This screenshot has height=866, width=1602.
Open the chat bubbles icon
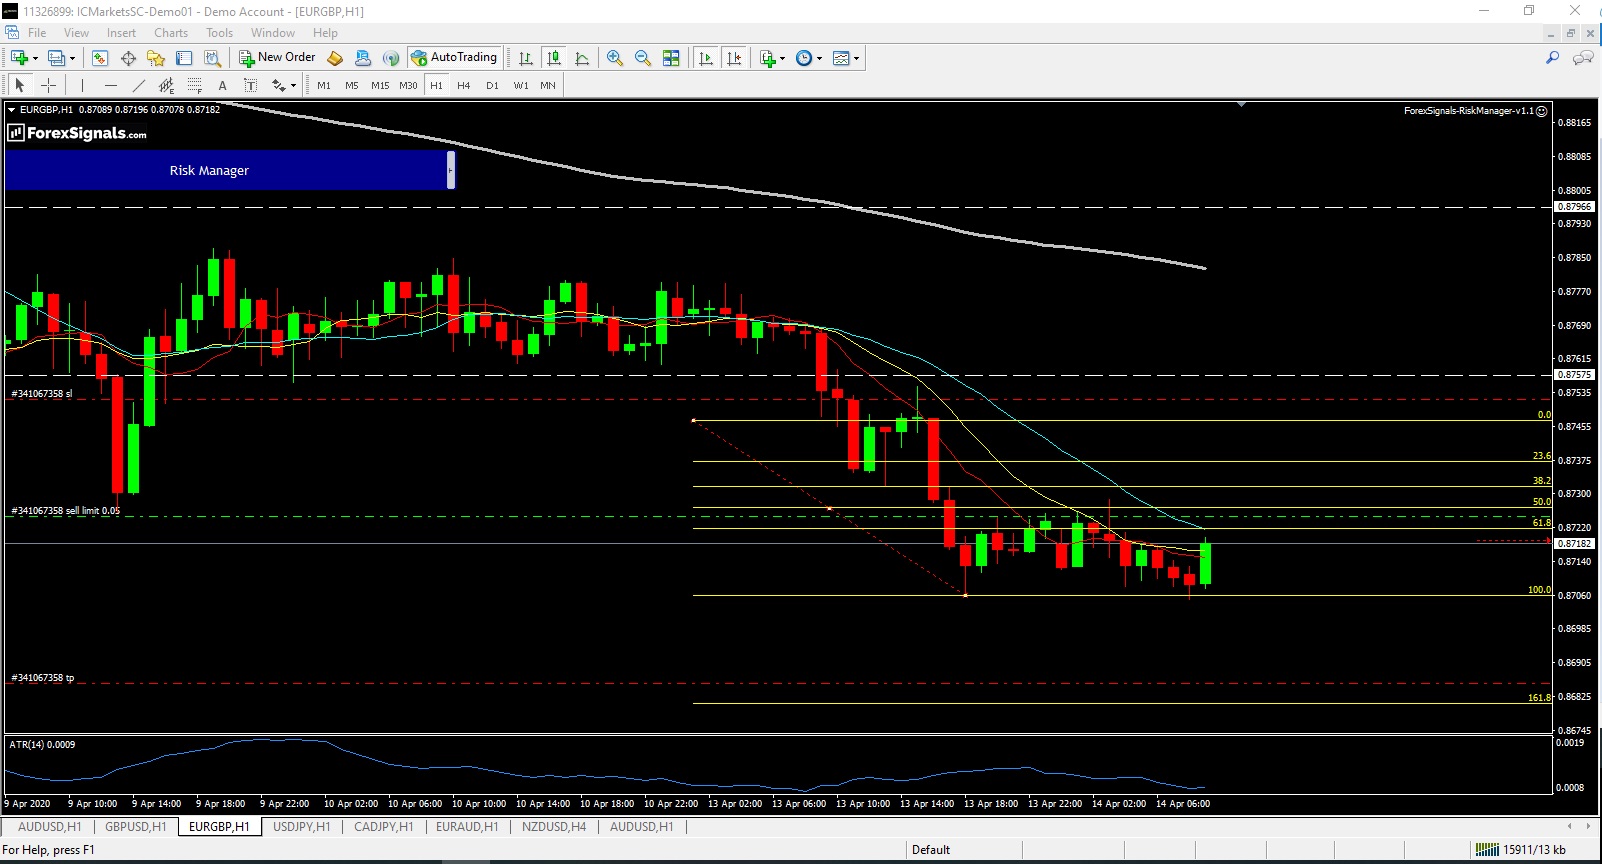click(x=1582, y=58)
